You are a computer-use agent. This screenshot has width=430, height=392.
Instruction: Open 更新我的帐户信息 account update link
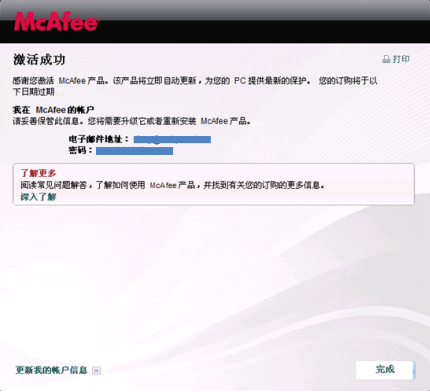[x=51, y=370]
